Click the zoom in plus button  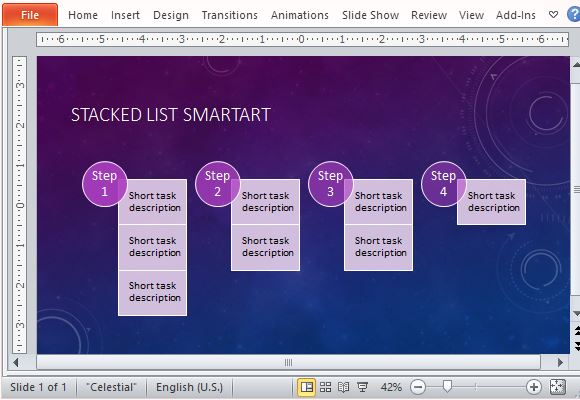point(533,387)
